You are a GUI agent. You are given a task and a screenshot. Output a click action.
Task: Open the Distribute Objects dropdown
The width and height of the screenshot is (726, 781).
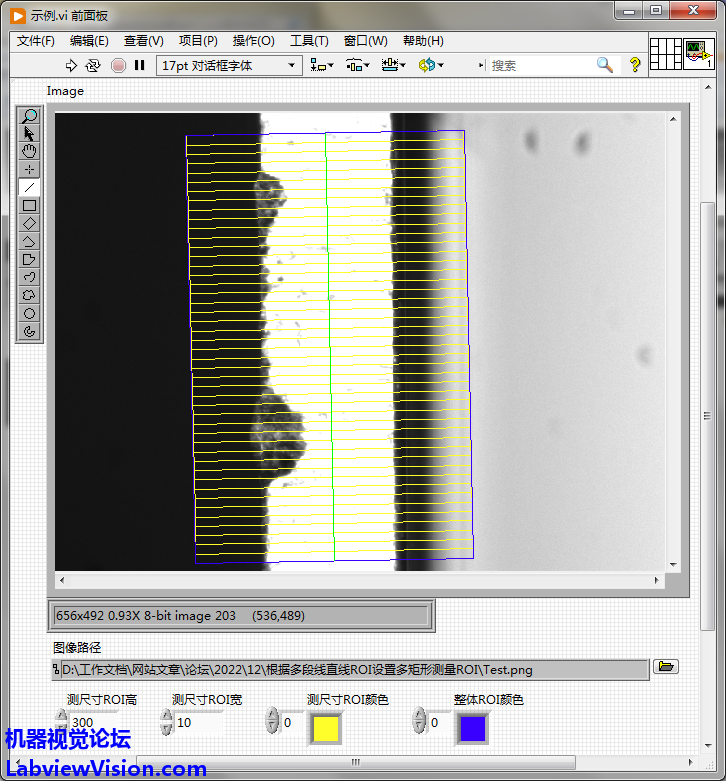click(x=358, y=65)
